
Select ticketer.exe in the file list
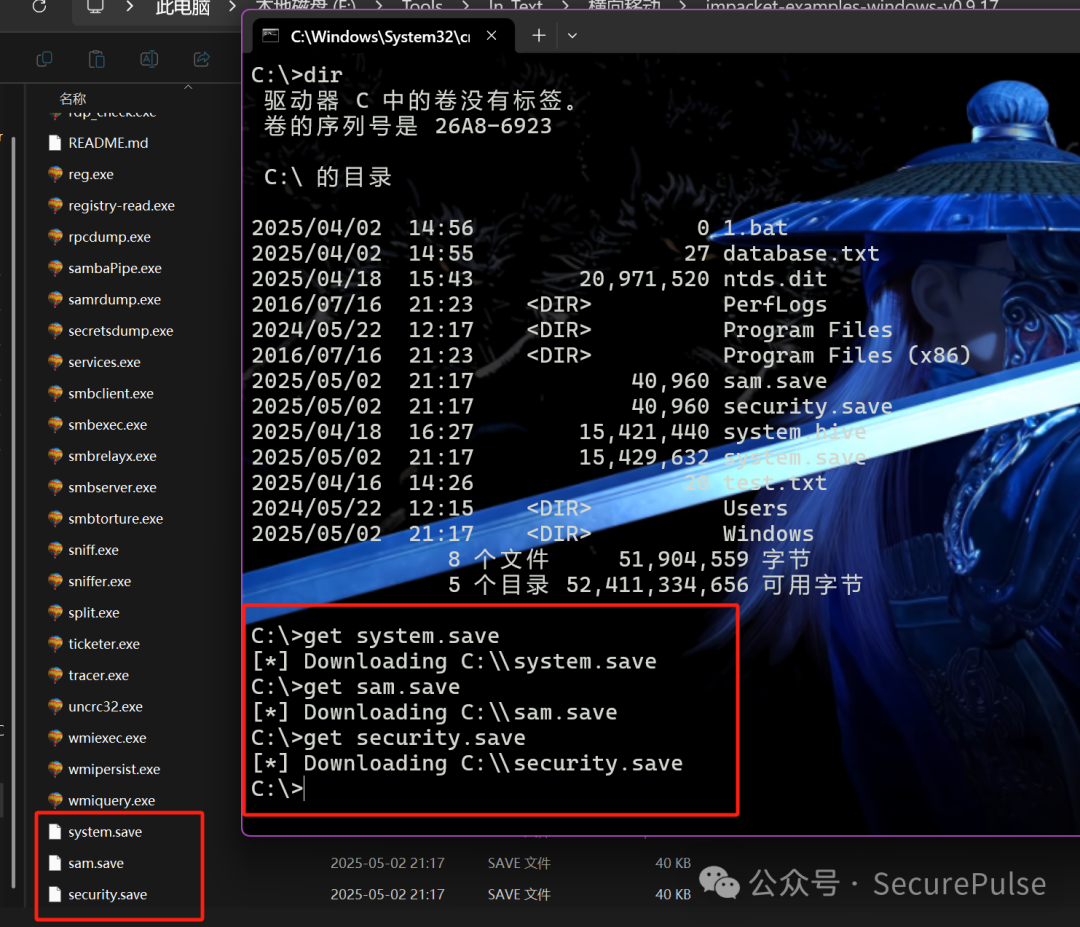(104, 644)
